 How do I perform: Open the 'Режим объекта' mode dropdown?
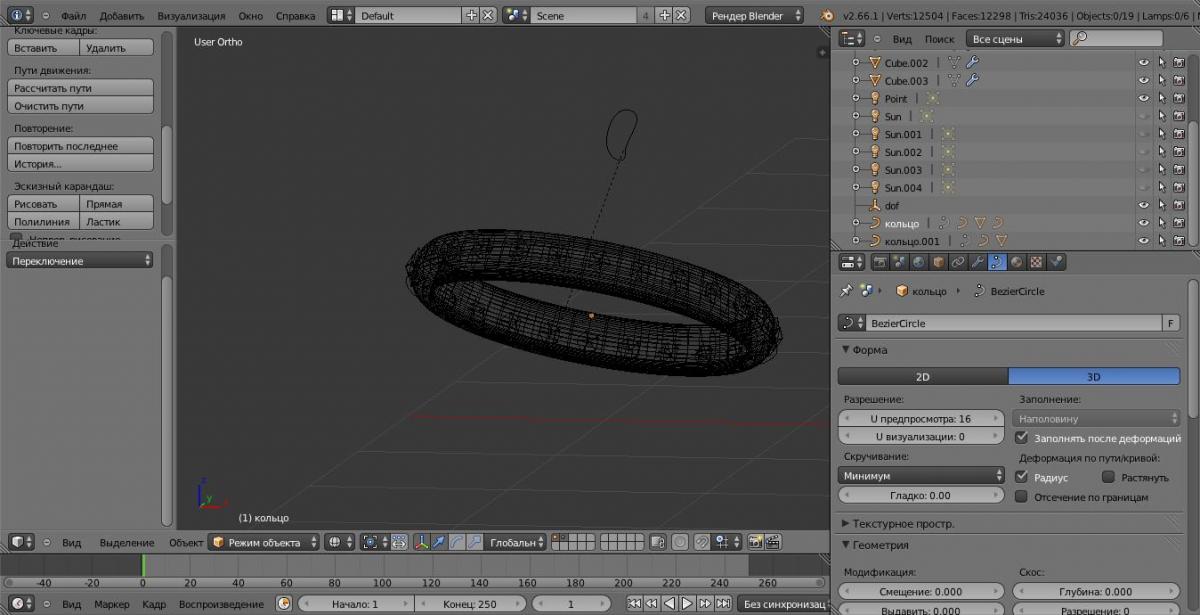pyautogui.click(x=264, y=542)
